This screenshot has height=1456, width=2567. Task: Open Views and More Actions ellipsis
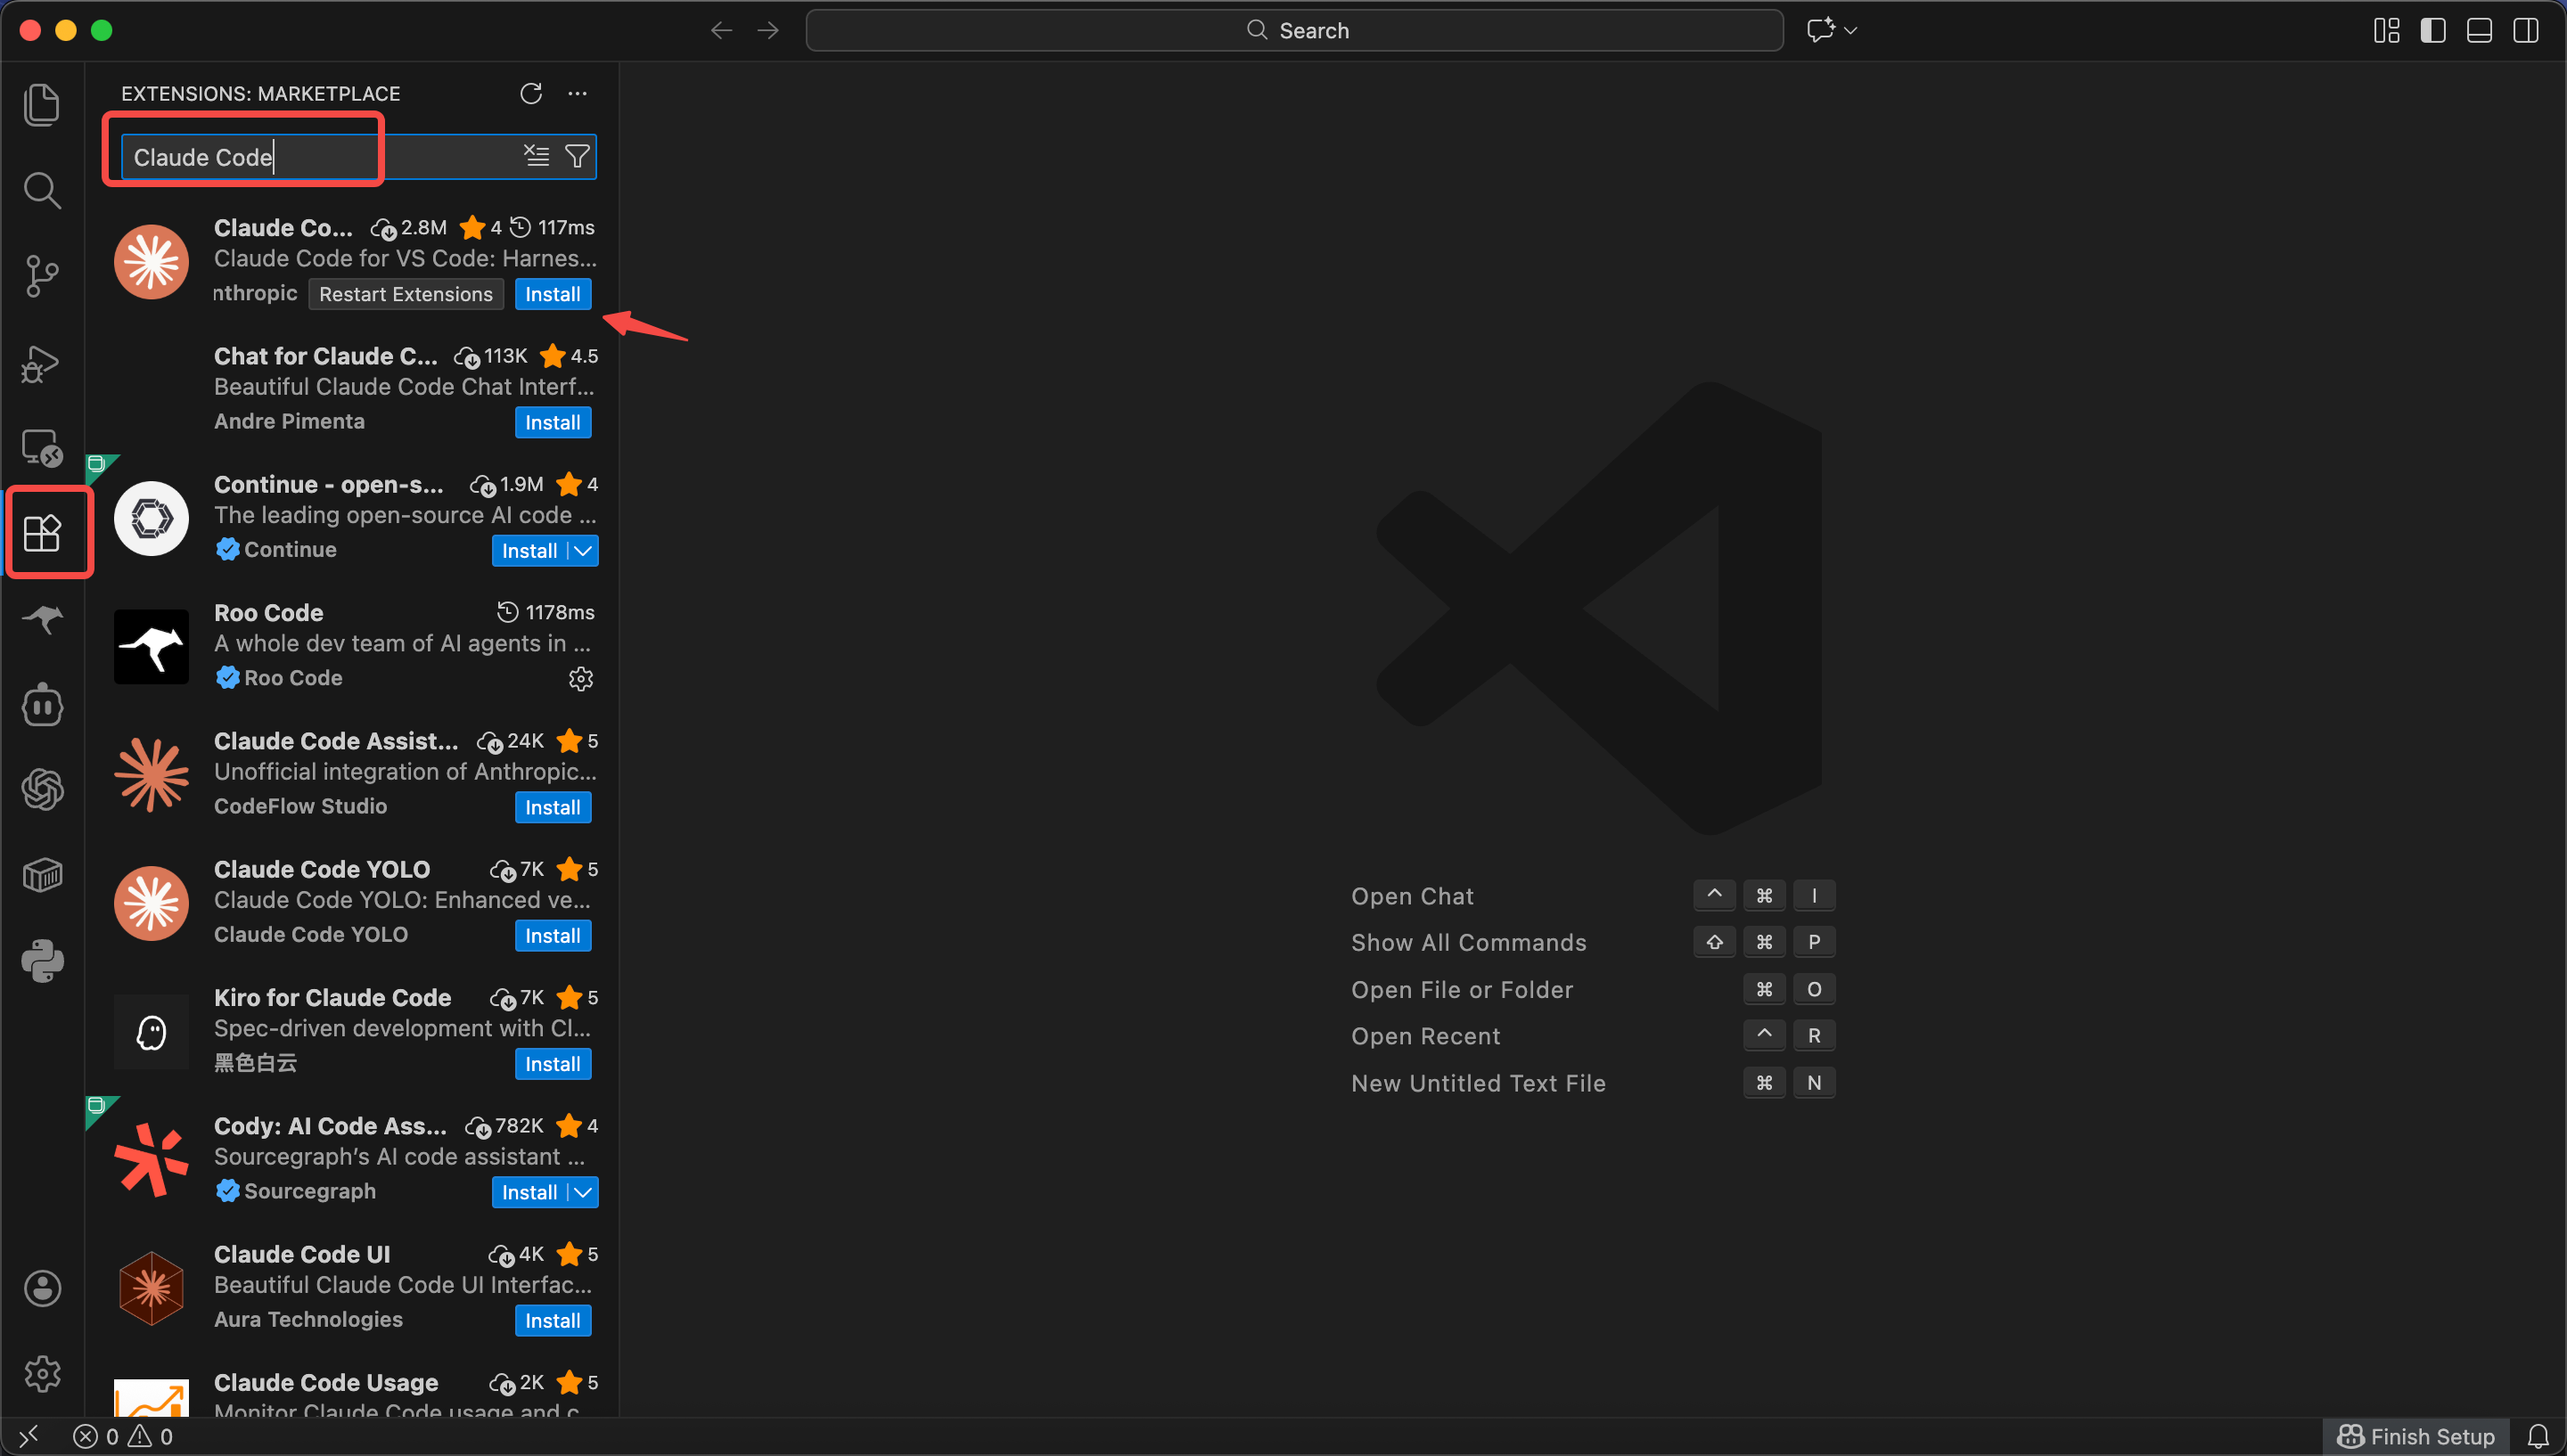pyautogui.click(x=577, y=93)
